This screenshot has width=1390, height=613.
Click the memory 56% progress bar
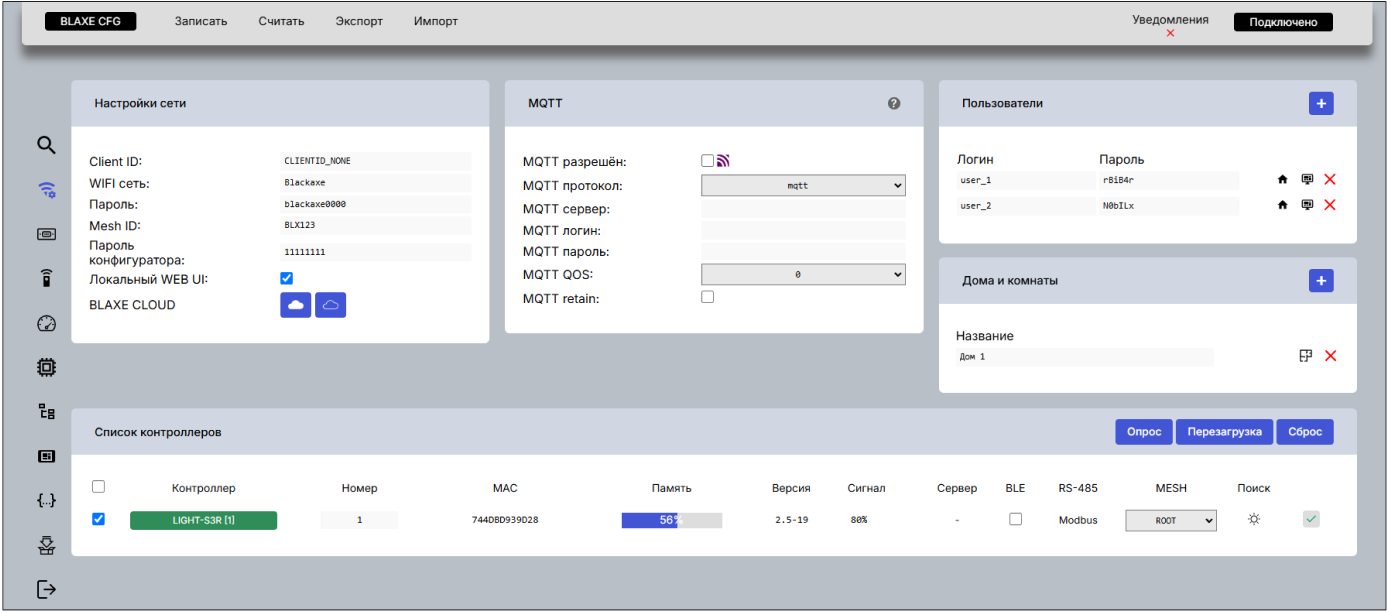pyautogui.click(x=671, y=520)
